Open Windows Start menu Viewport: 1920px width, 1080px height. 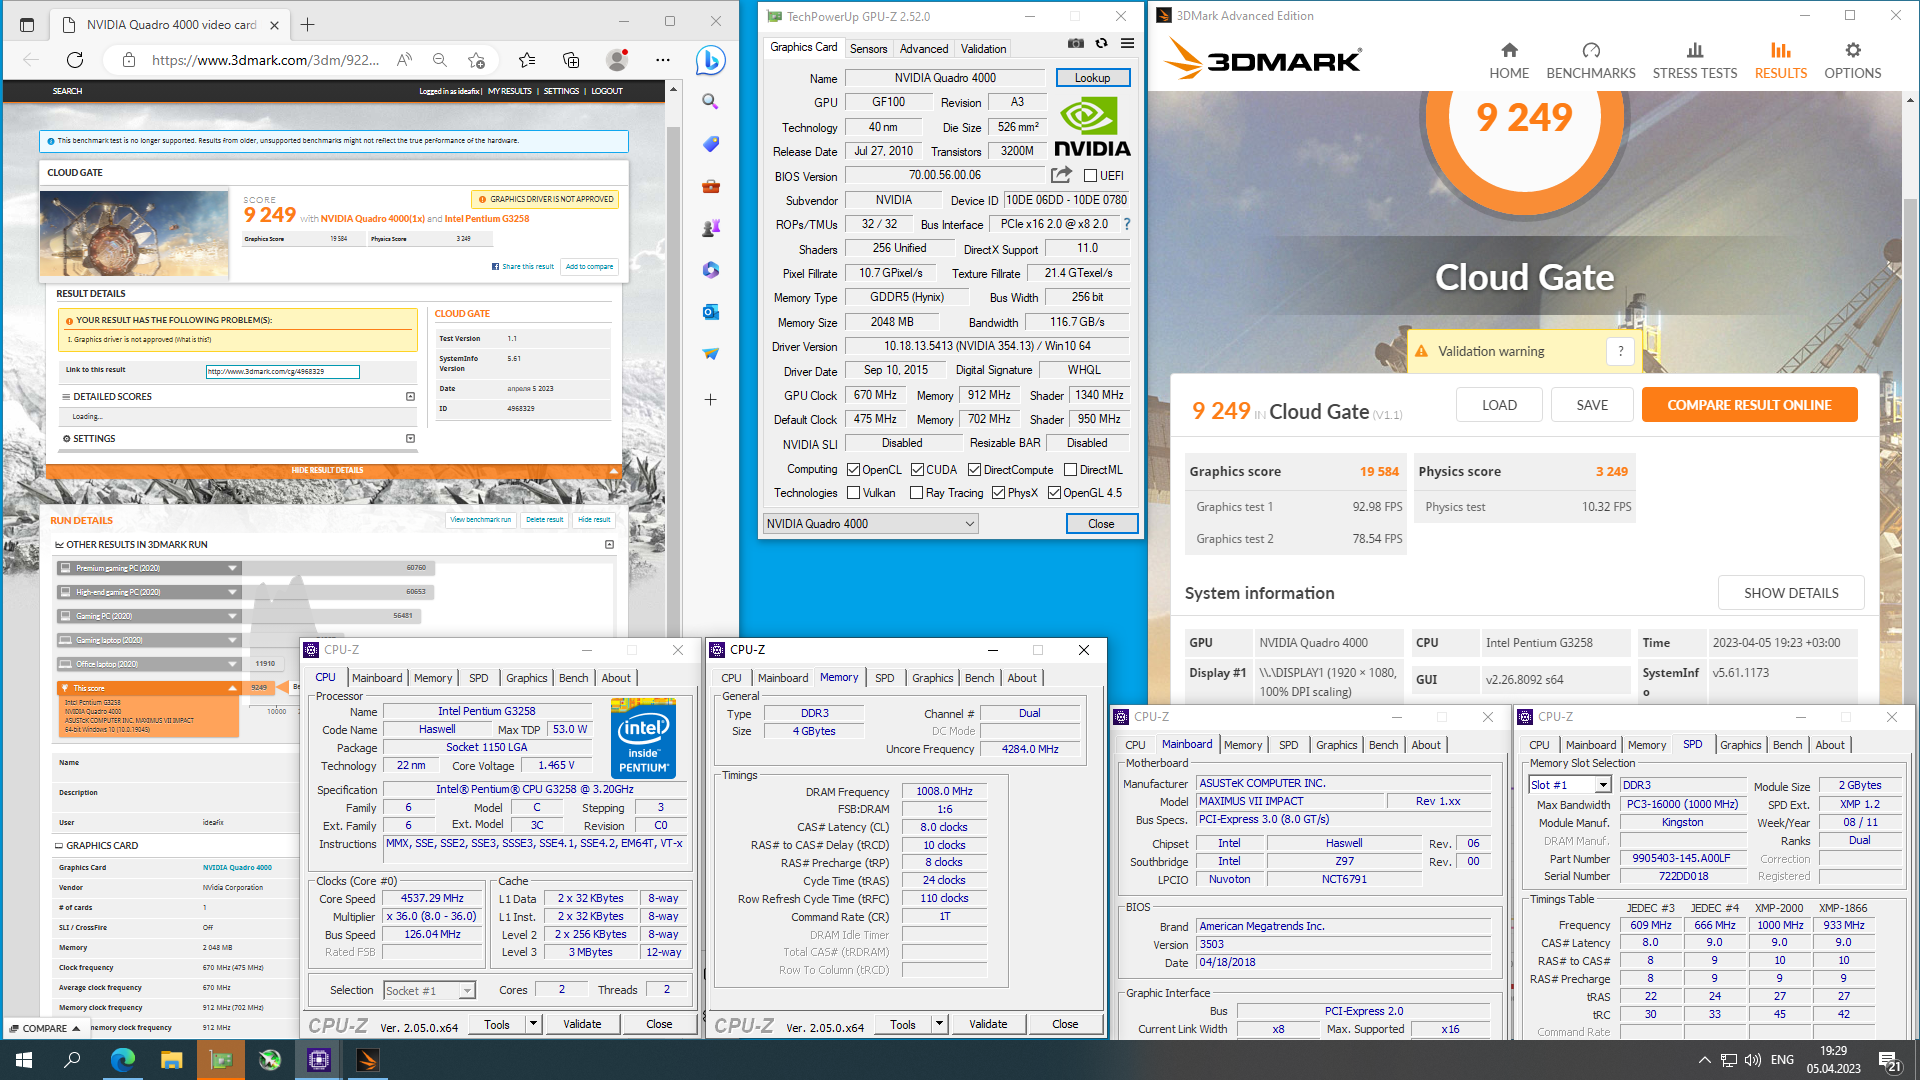point(24,1060)
